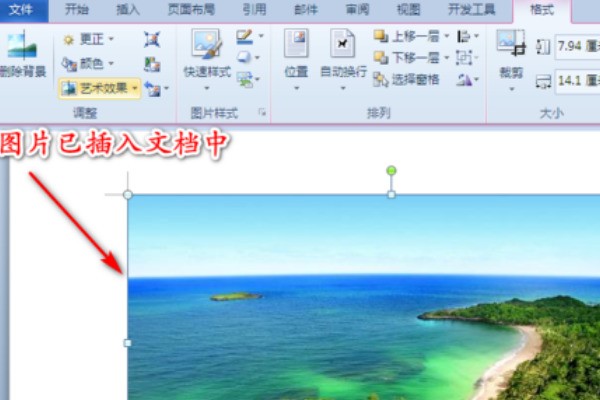Screen dimensions: 600x400
Task: Expand the 下移一层 dropdown arrow
Action: 447,58
